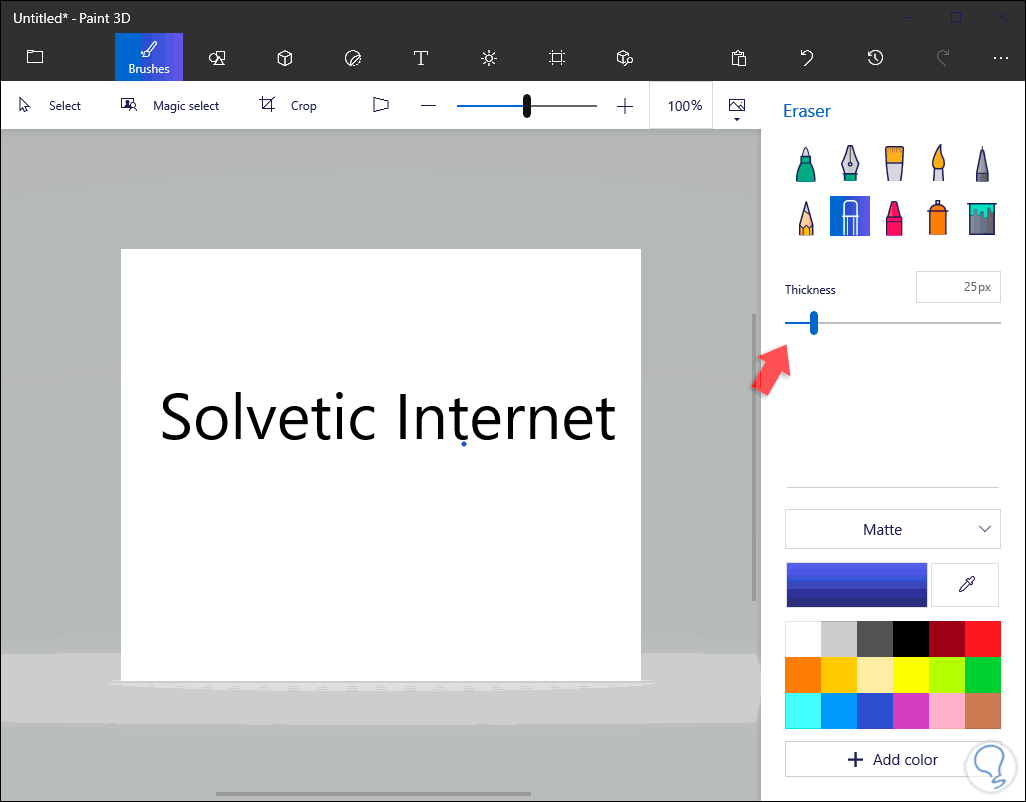Image resolution: width=1026 pixels, height=802 pixels.
Task: Click the Eyedropper color picker
Action: click(x=965, y=585)
